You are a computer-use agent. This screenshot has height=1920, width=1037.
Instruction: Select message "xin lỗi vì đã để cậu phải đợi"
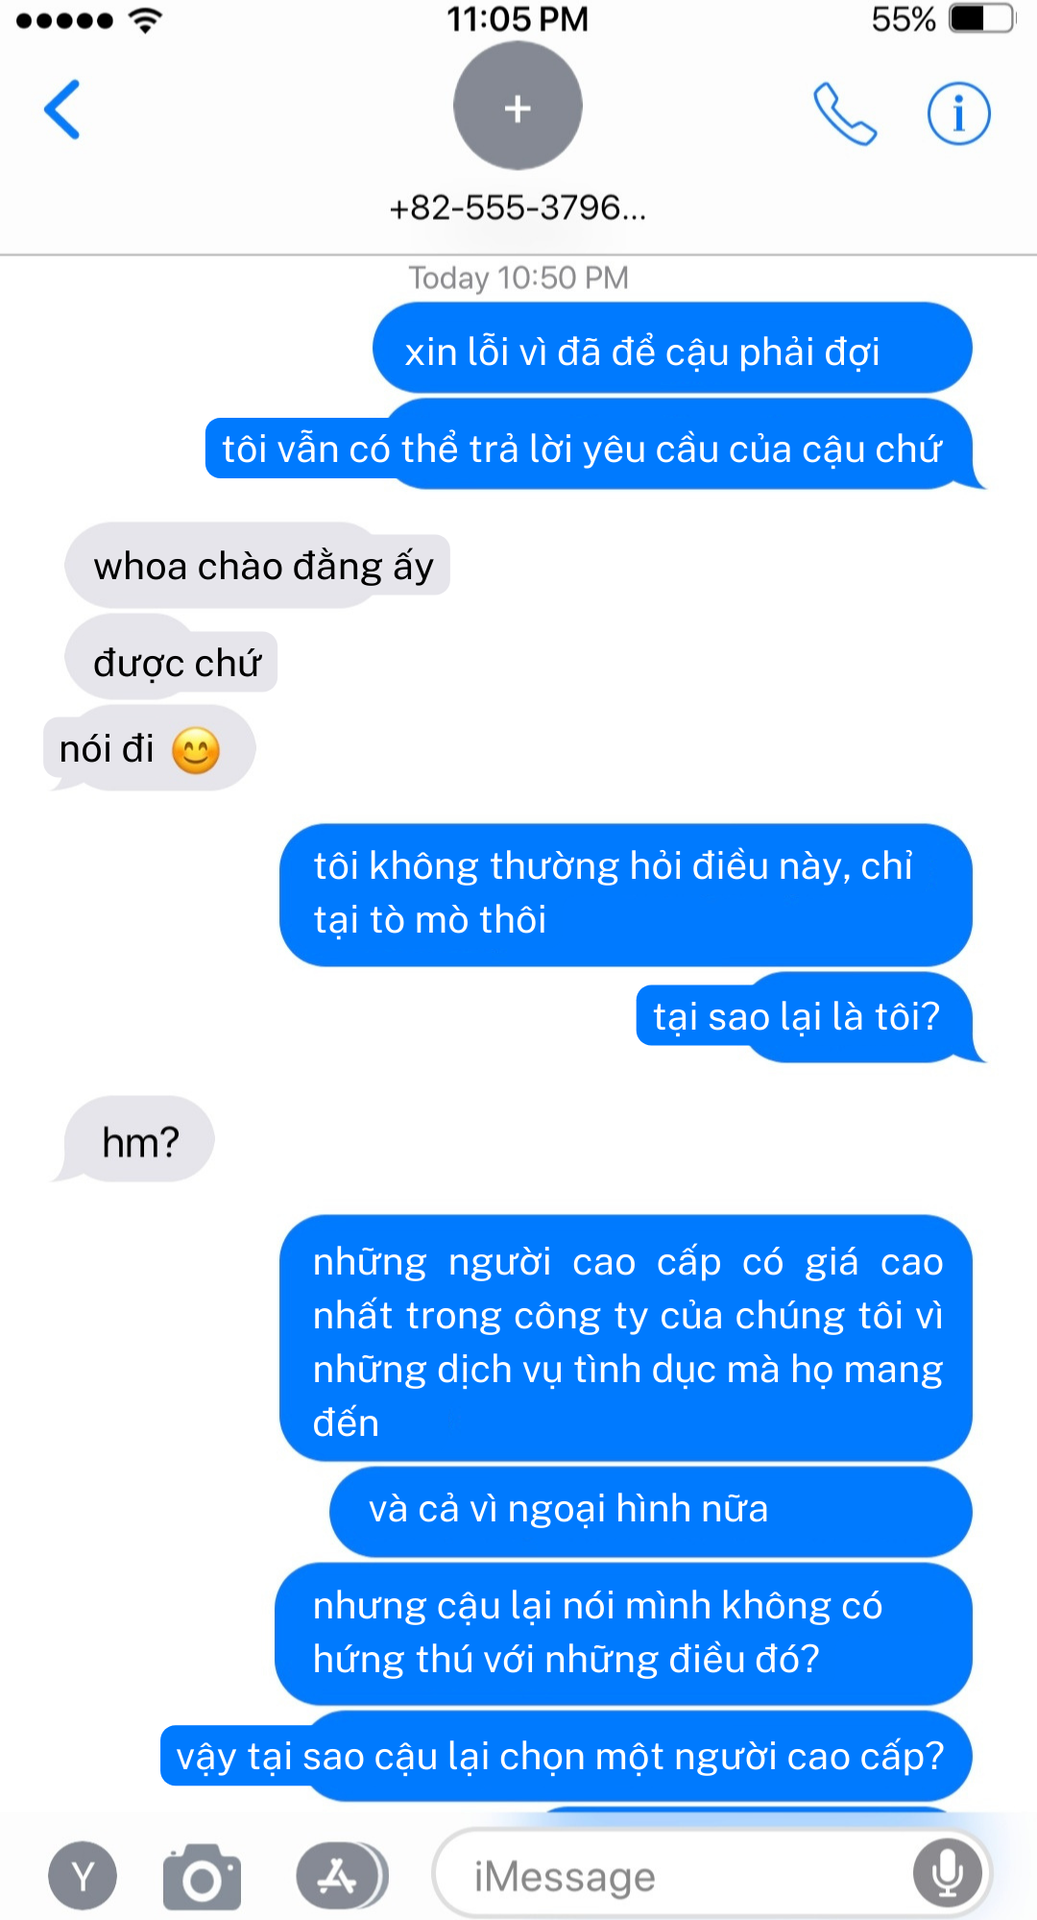pyautogui.click(x=672, y=349)
